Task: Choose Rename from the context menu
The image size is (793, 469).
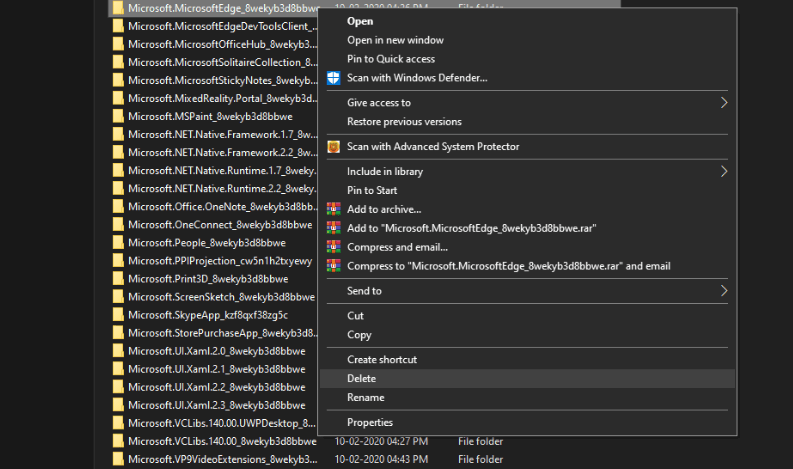Action: pos(365,398)
